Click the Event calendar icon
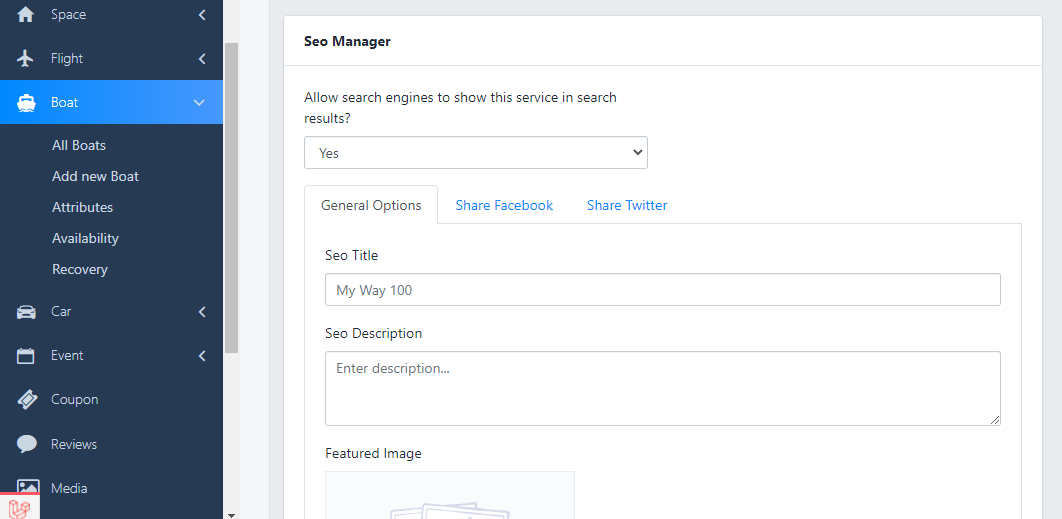This screenshot has width=1062, height=519. click(26, 356)
